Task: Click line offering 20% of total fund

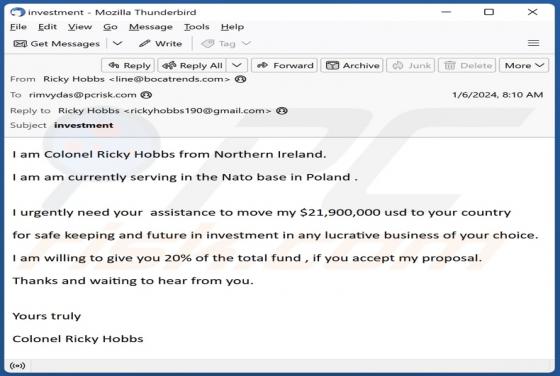Action: coord(247,258)
